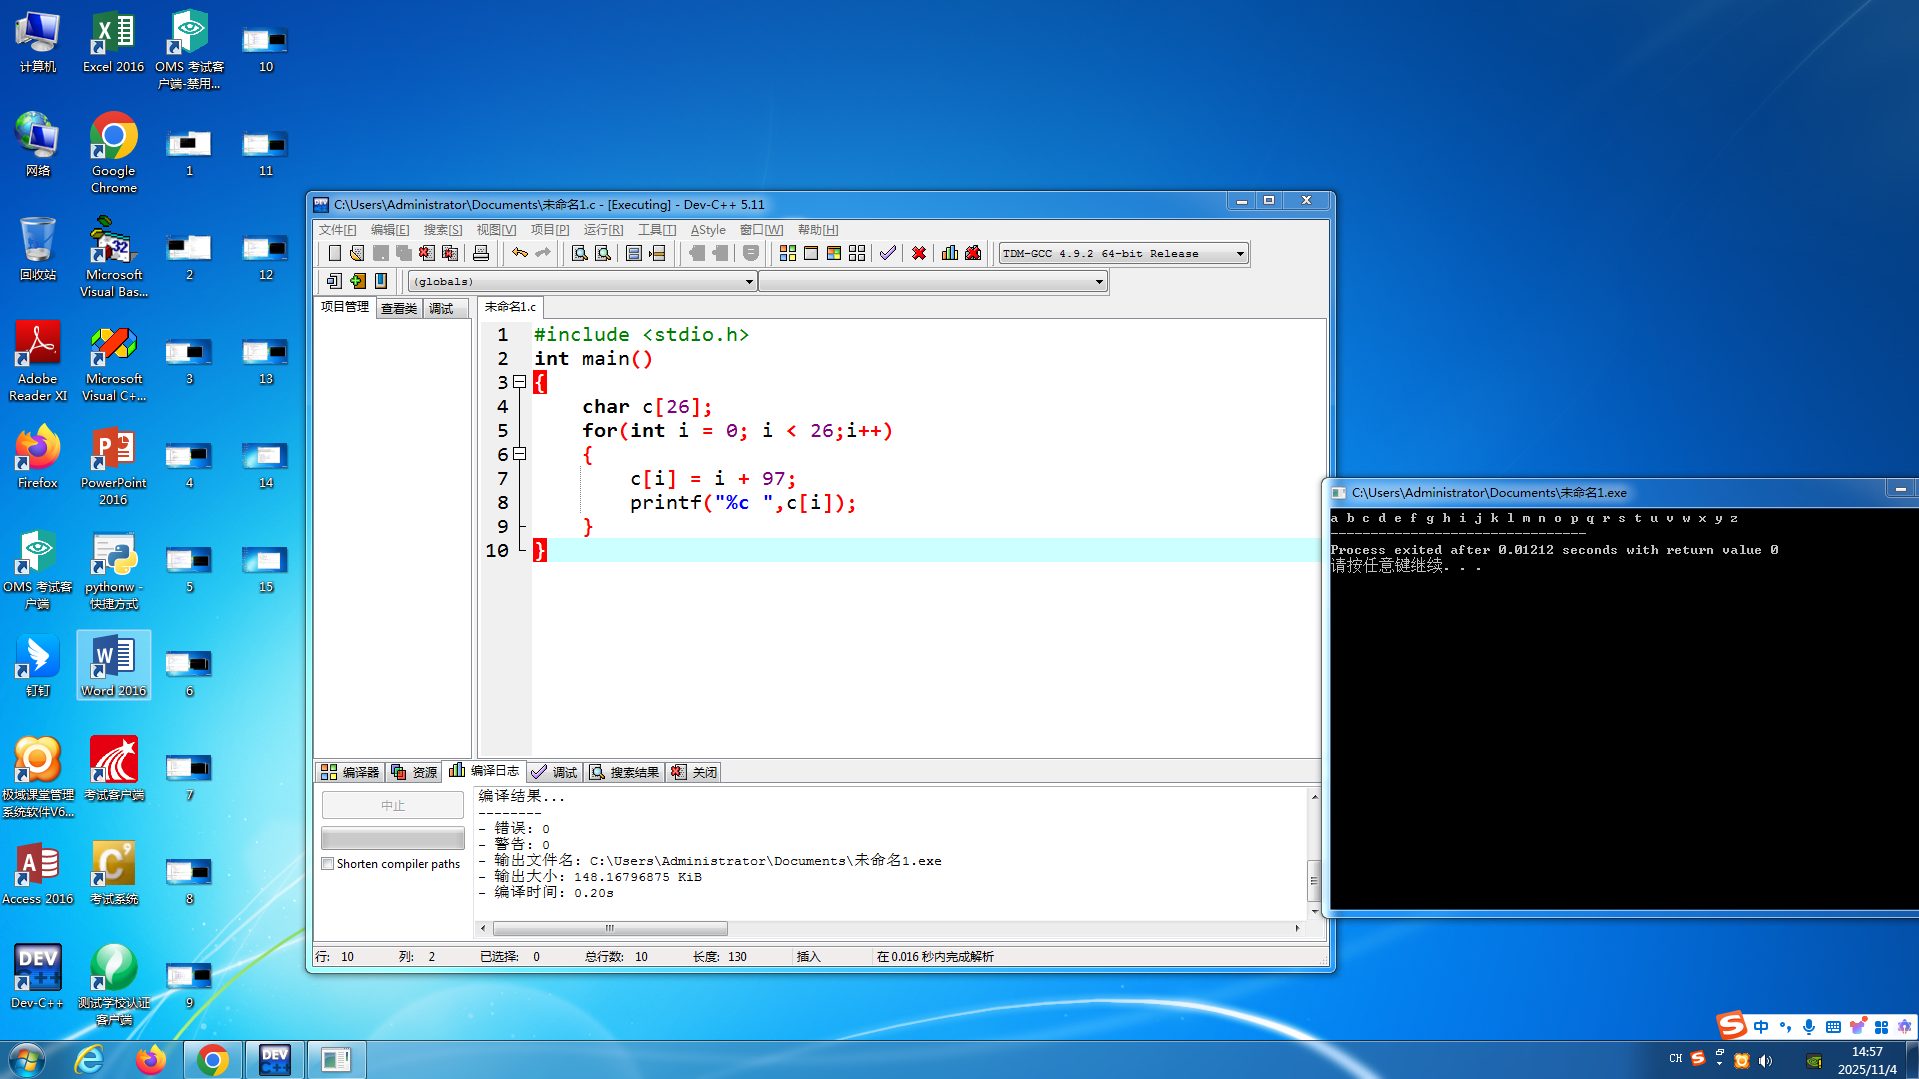Screen dimensions: 1919x1079
Task: Open the 文件[F] menu
Action: [x=337, y=230]
